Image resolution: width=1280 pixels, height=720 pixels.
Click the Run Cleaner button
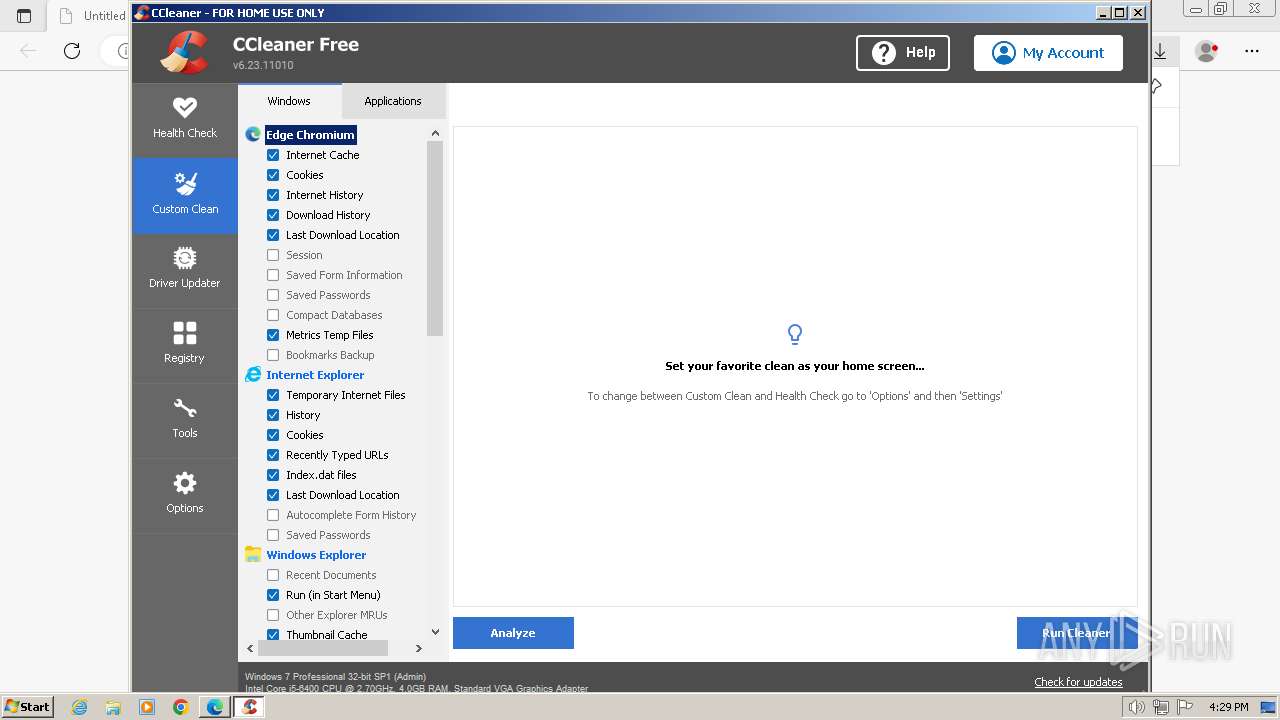[x=1076, y=633]
